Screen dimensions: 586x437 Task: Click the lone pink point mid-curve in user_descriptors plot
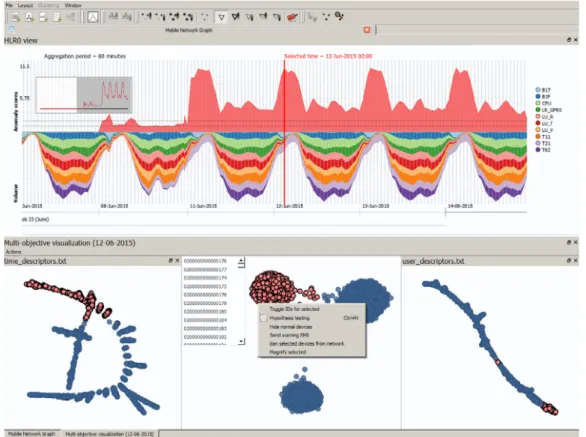[x=498, y=362]
